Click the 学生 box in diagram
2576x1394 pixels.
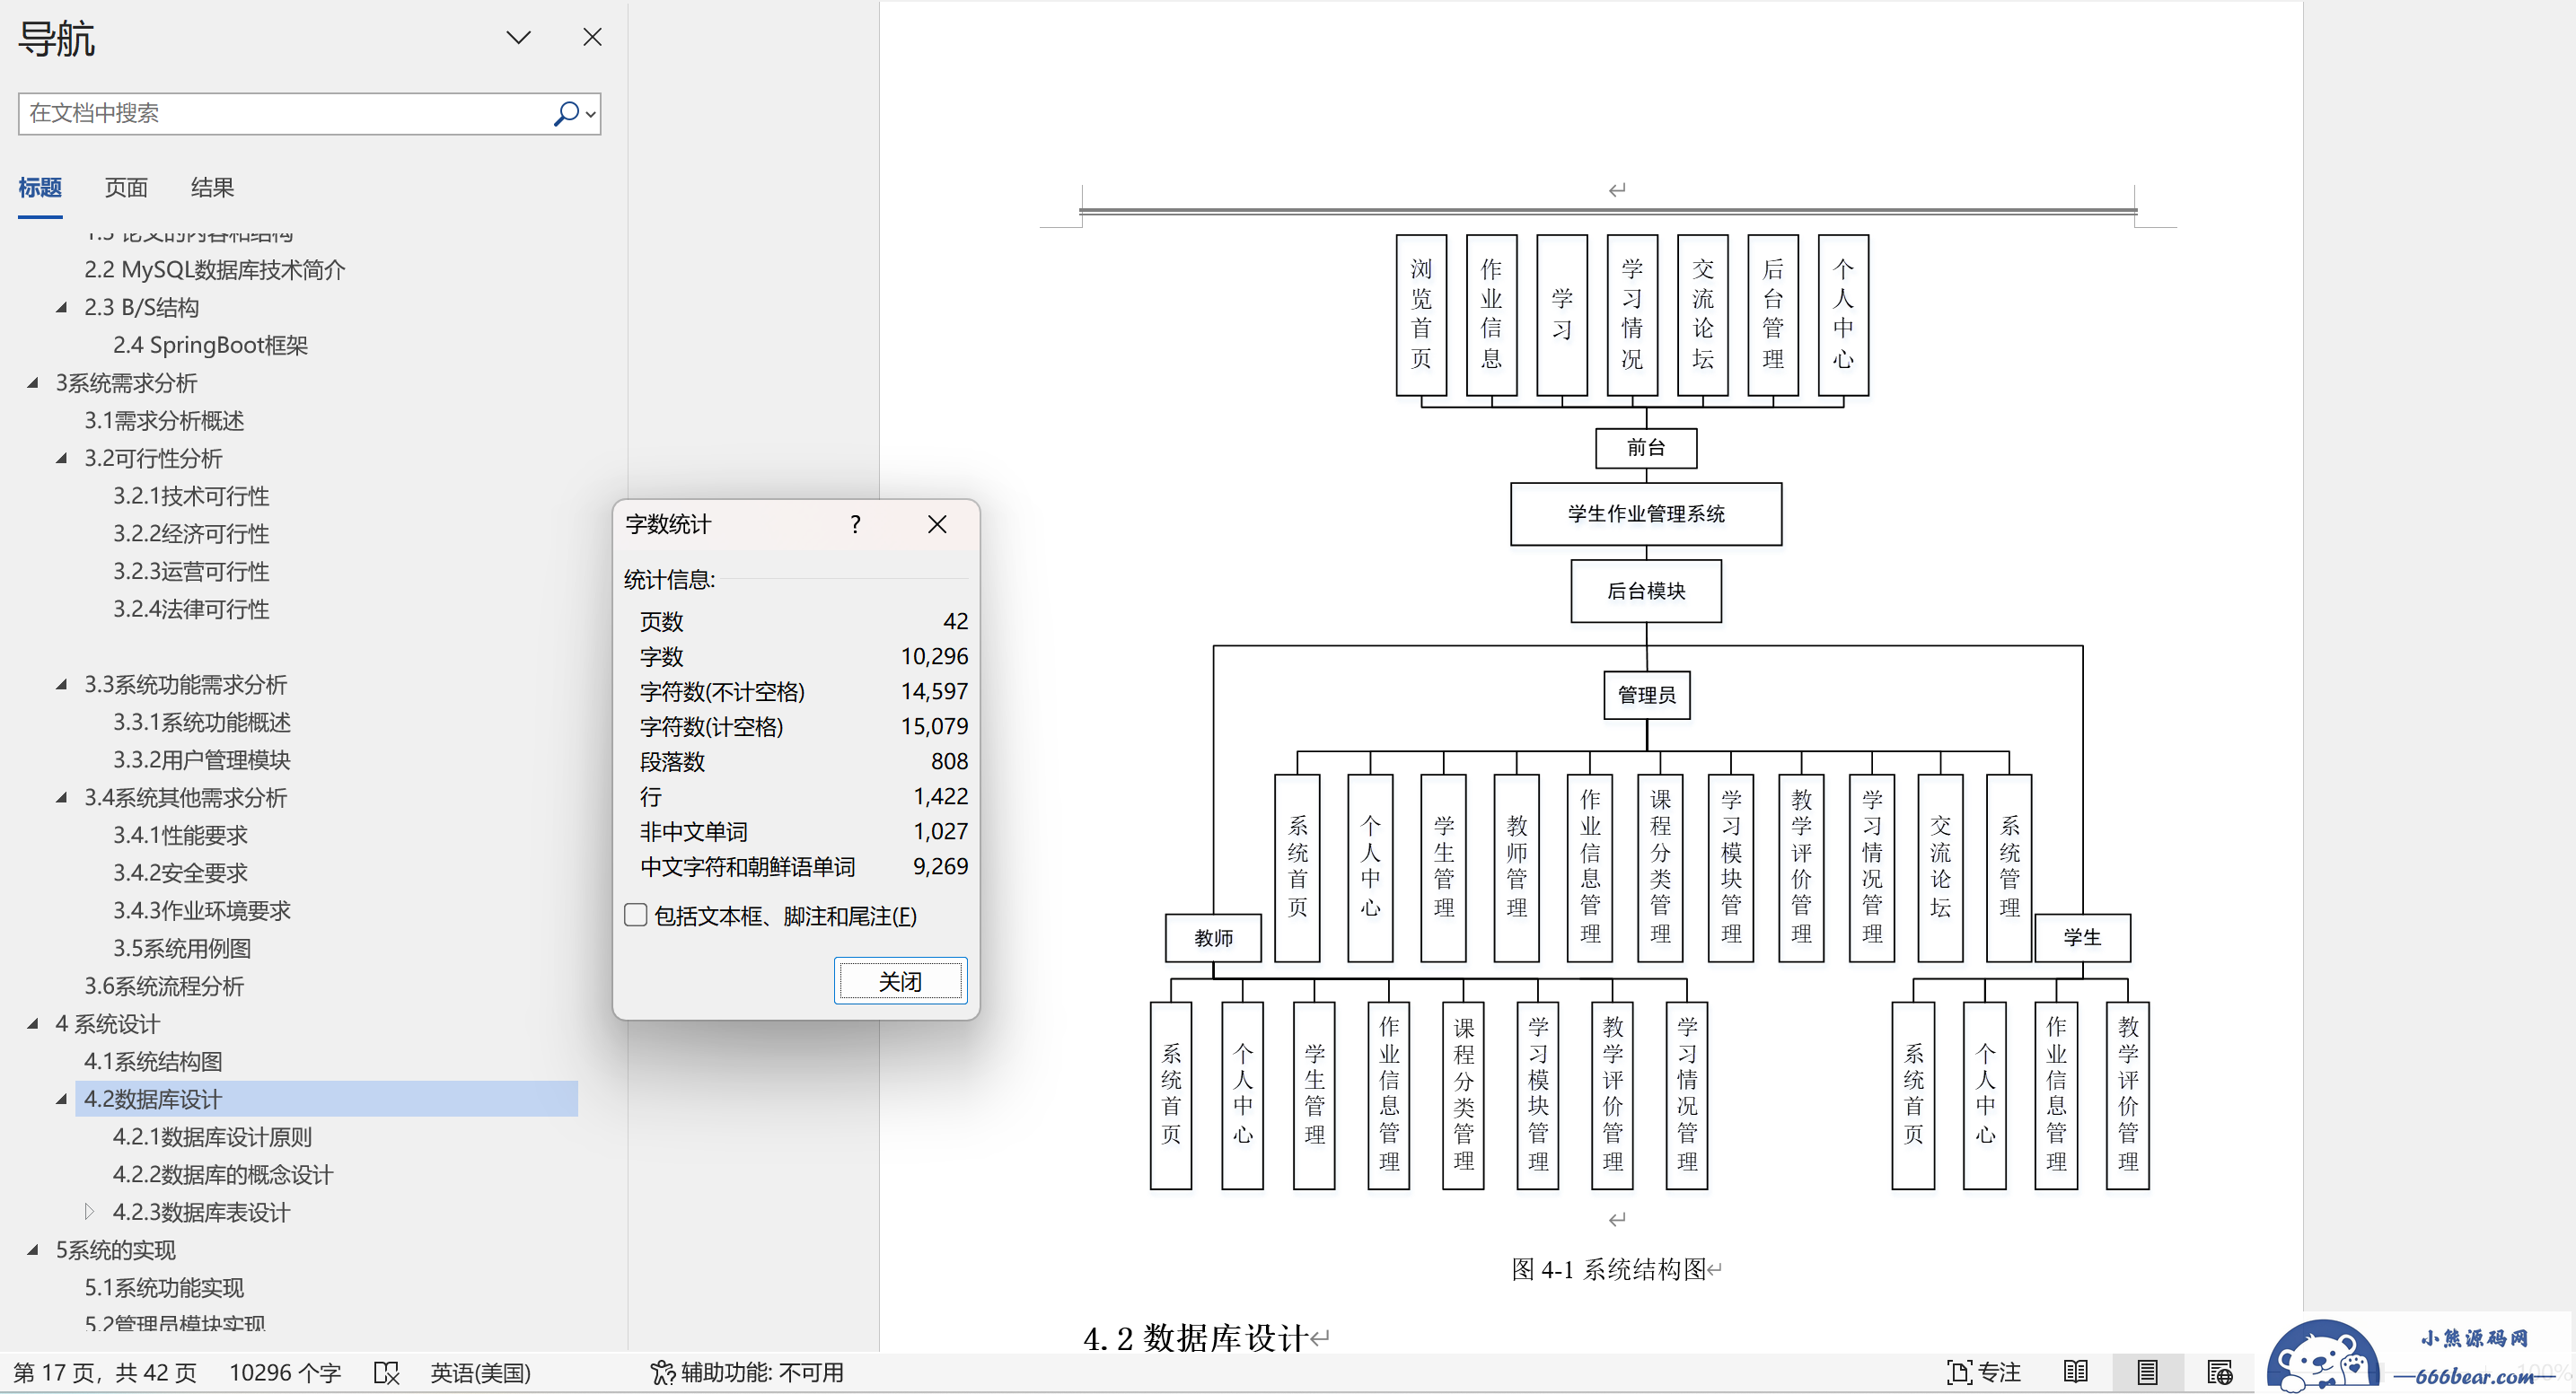[2082, 938]
